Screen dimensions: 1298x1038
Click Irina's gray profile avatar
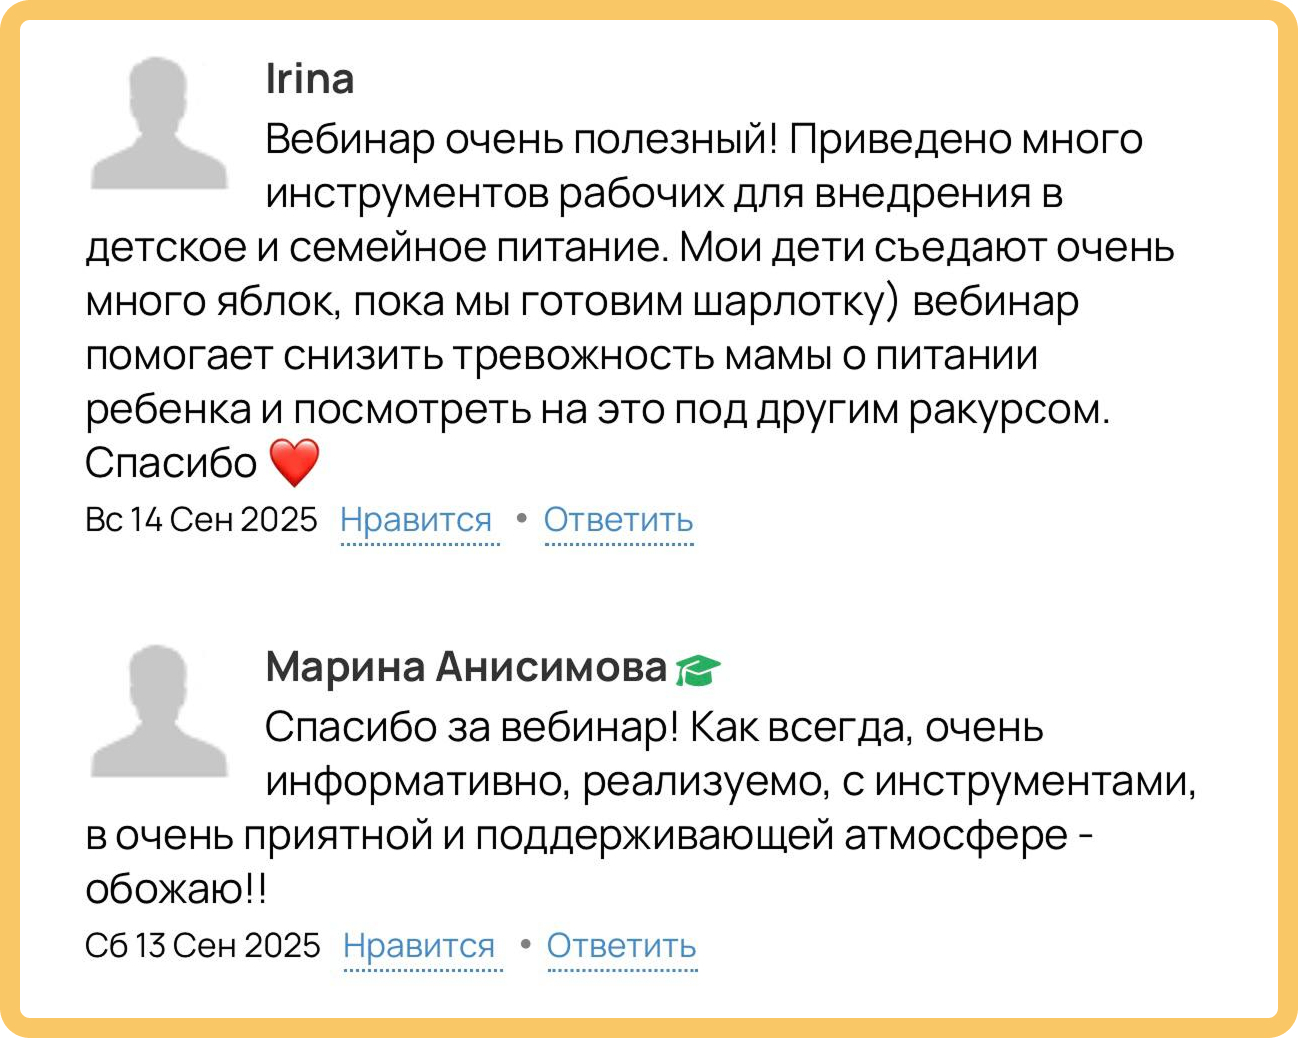(159, 124)
